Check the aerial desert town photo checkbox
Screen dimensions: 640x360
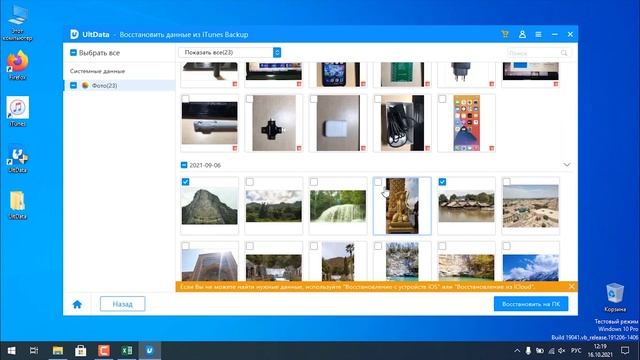[x=507, y=182]
